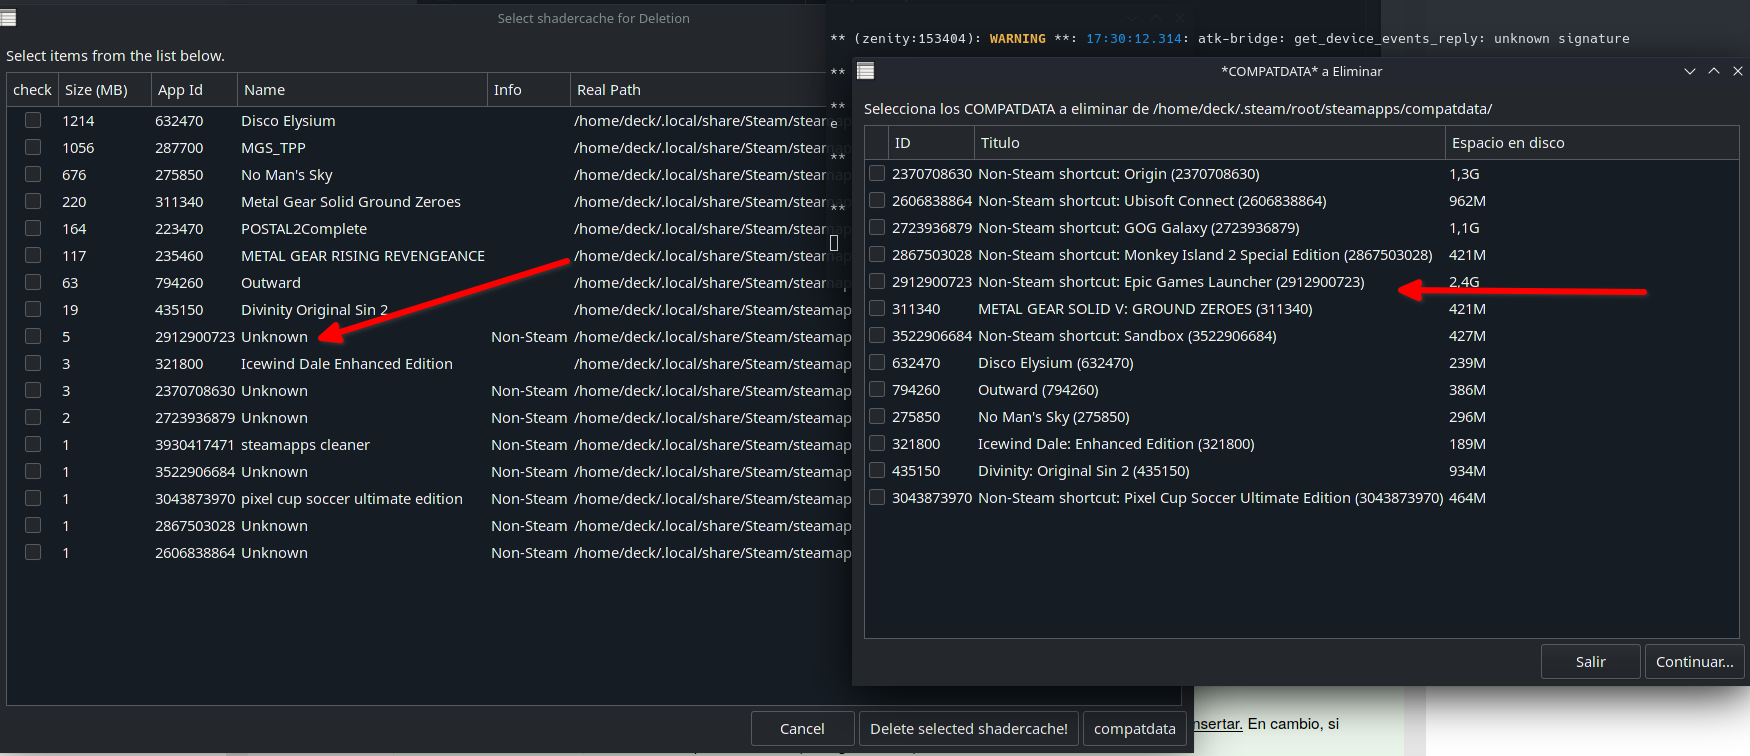The image size is (1750, 756).
Task: Select App Id 223470 cell
Action: pos(179,229)
